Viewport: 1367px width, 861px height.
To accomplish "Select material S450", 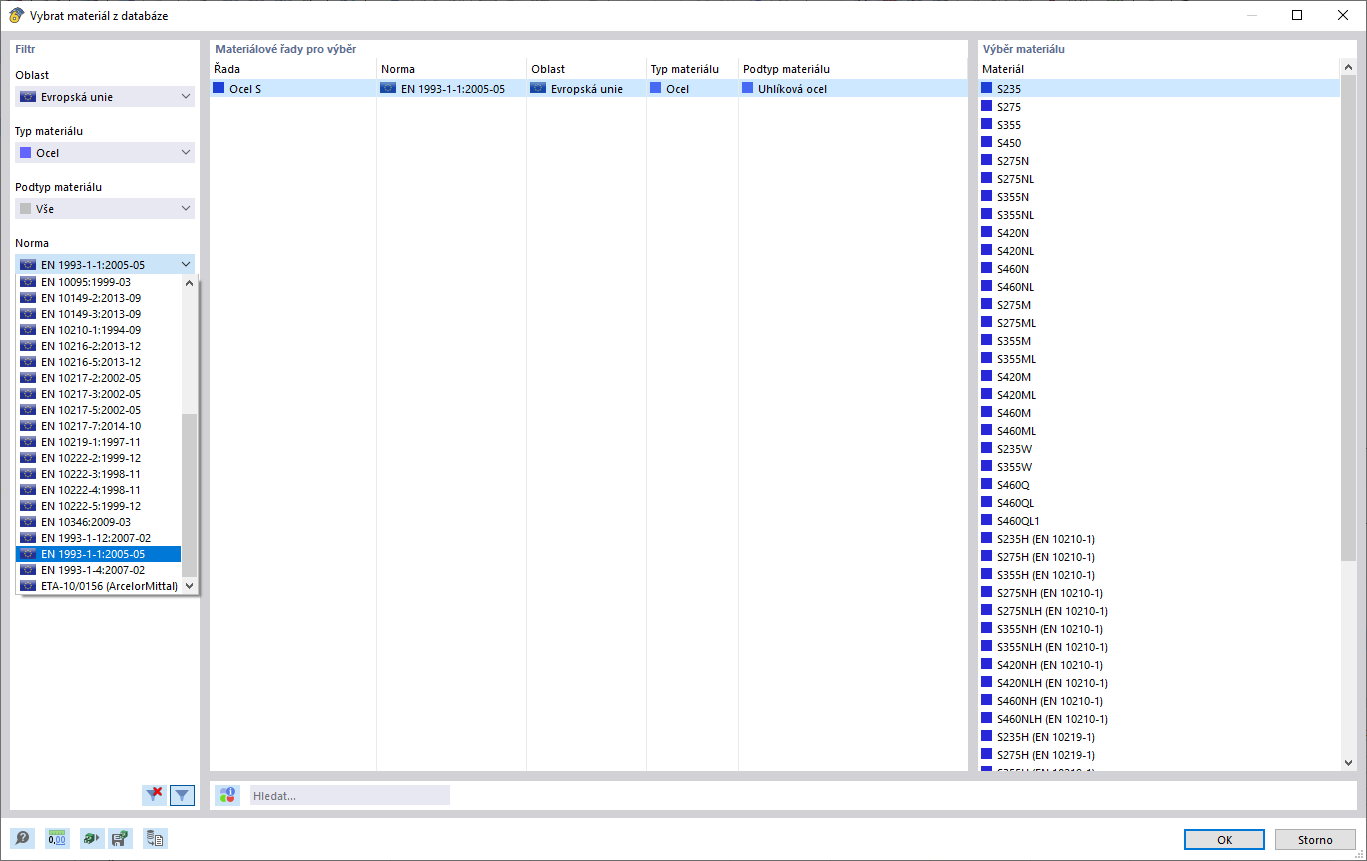I will coord(1159,143).
